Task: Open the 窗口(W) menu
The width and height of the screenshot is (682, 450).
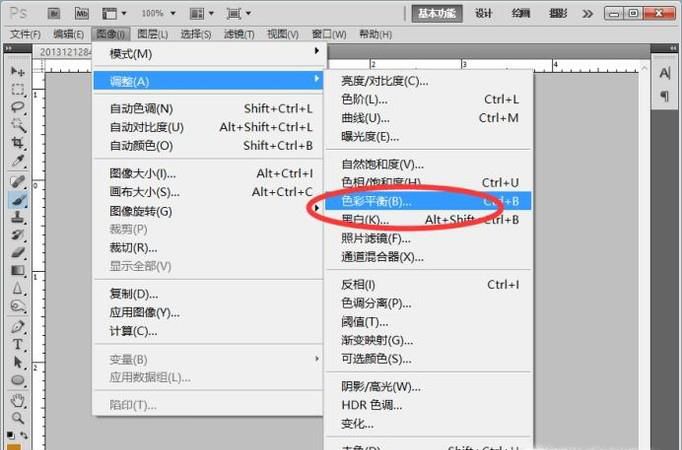Action: (329, 34)
